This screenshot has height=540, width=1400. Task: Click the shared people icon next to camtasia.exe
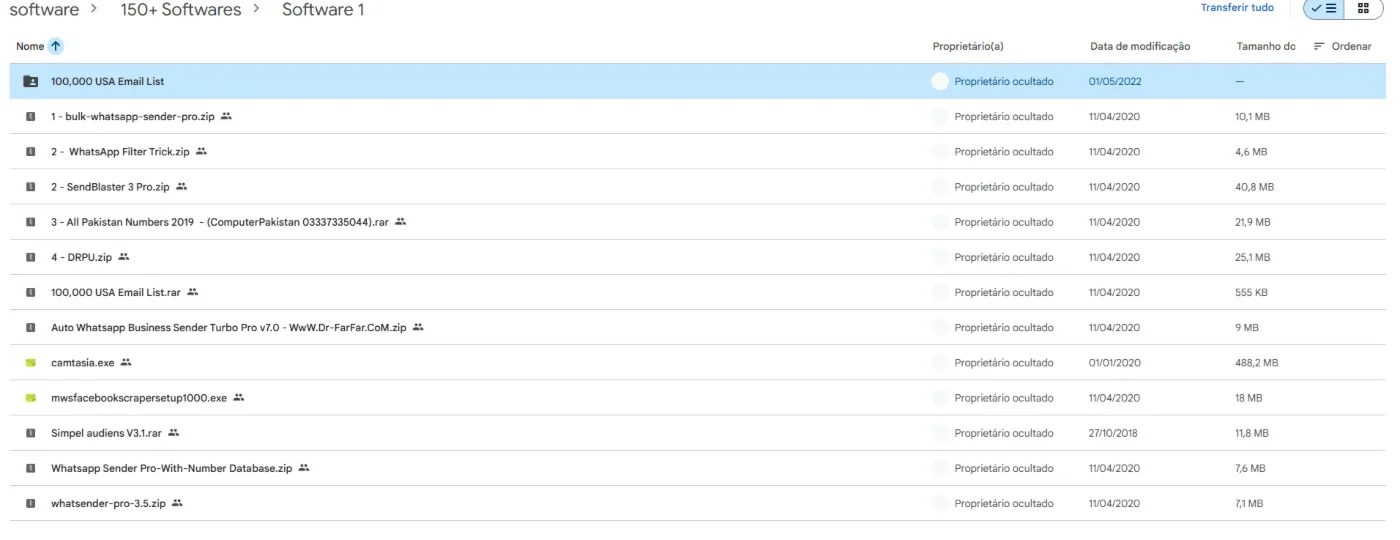(x=126, y=362)
